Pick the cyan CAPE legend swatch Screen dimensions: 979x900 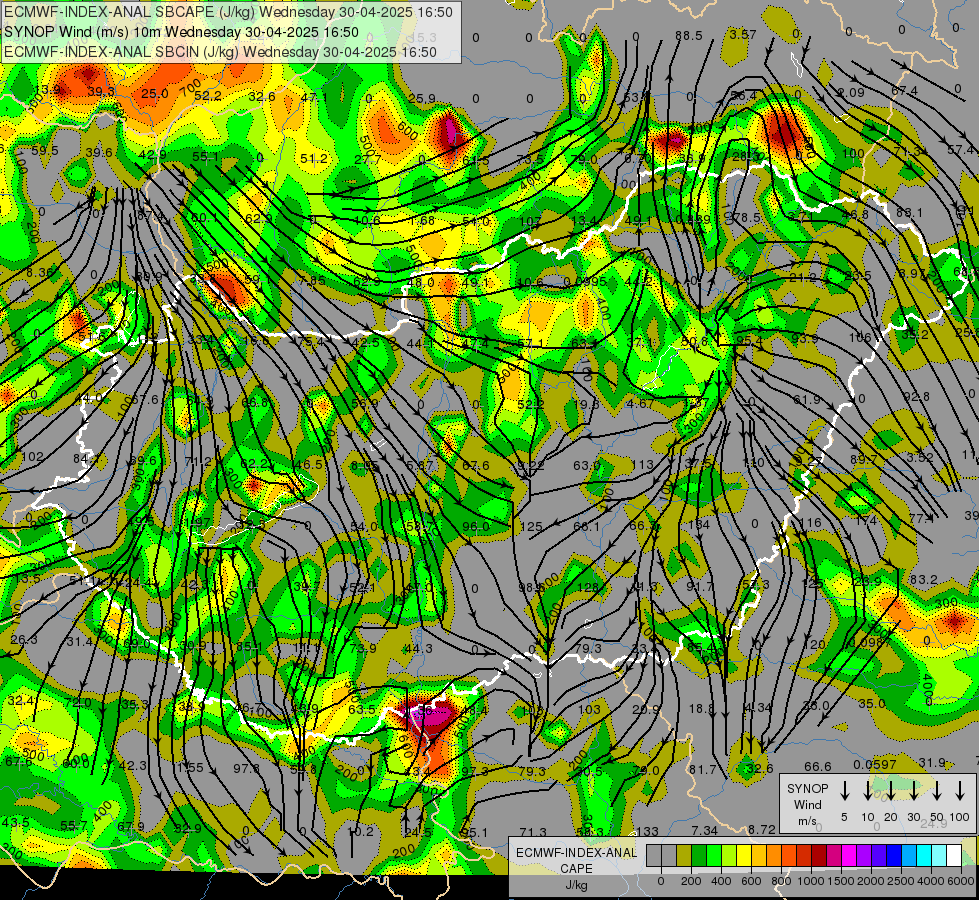pos(923,855)
